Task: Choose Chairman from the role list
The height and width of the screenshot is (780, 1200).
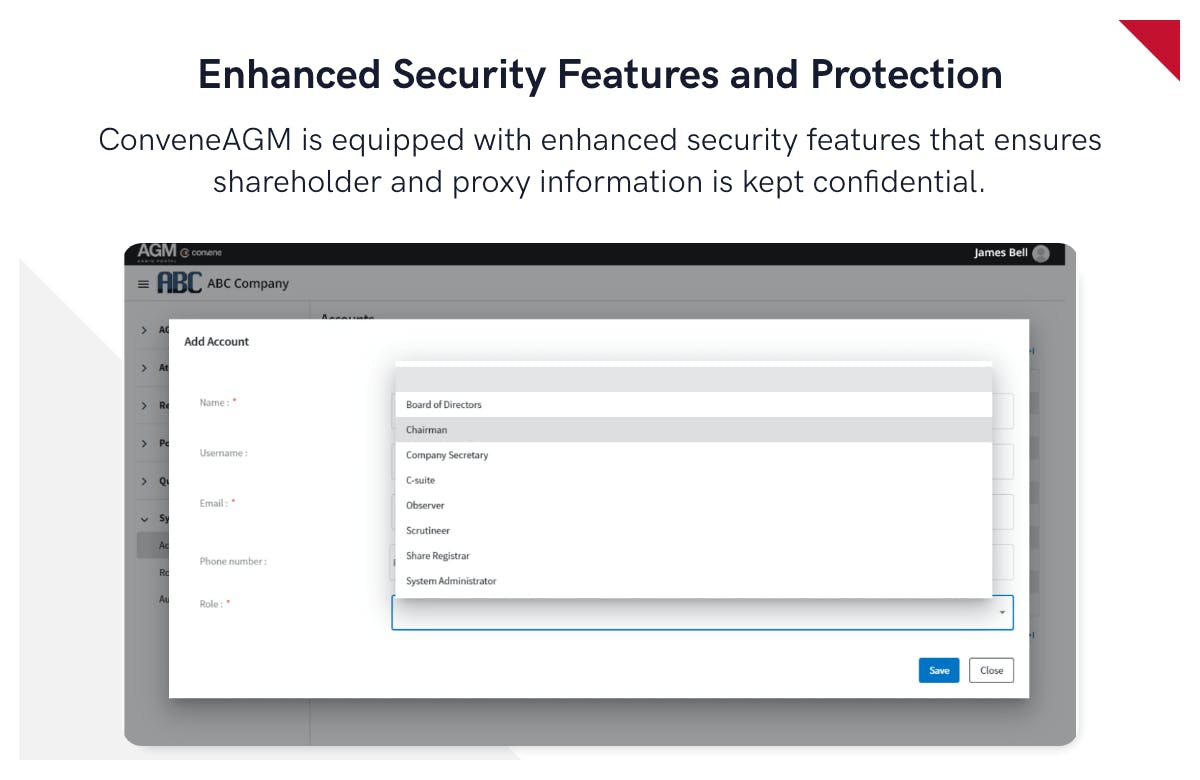Action: click(x=427, y=430)
